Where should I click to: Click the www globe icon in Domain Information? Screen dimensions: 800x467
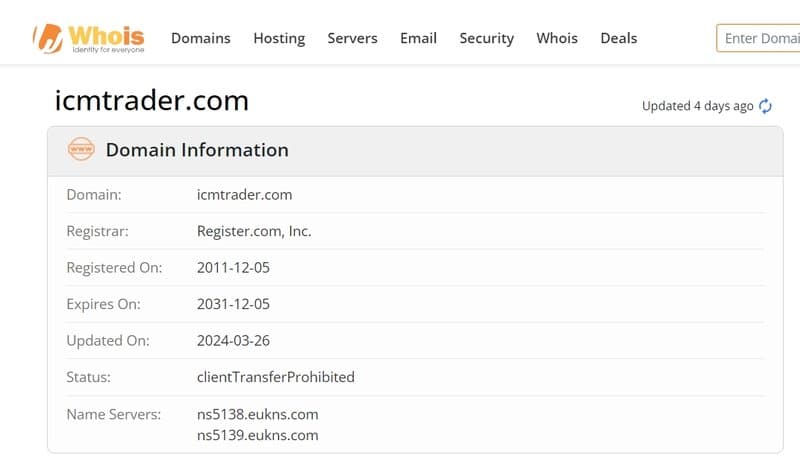point(81,149)
